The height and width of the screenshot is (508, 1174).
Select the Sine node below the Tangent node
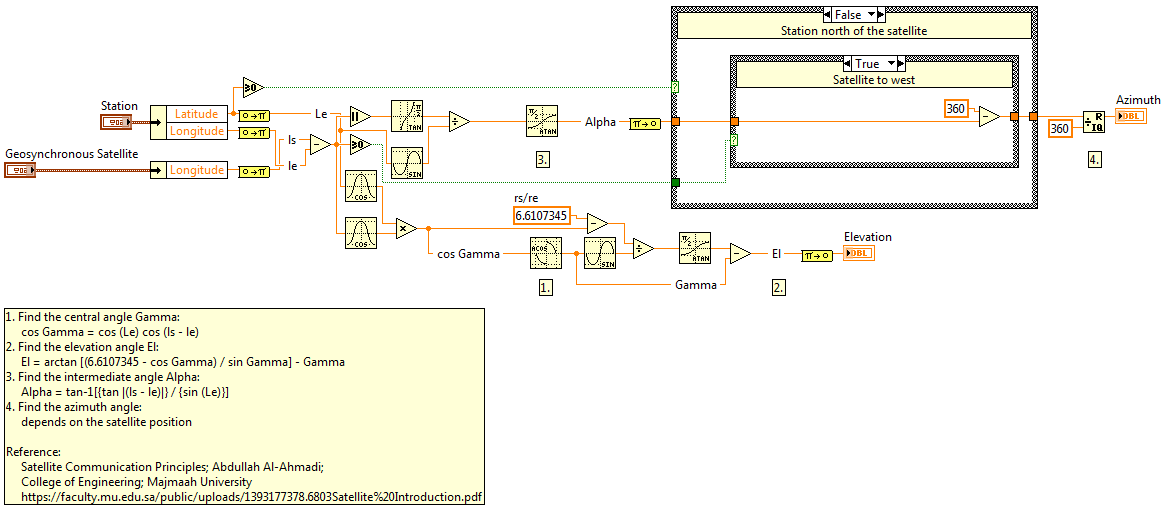[x=407, y=163]
